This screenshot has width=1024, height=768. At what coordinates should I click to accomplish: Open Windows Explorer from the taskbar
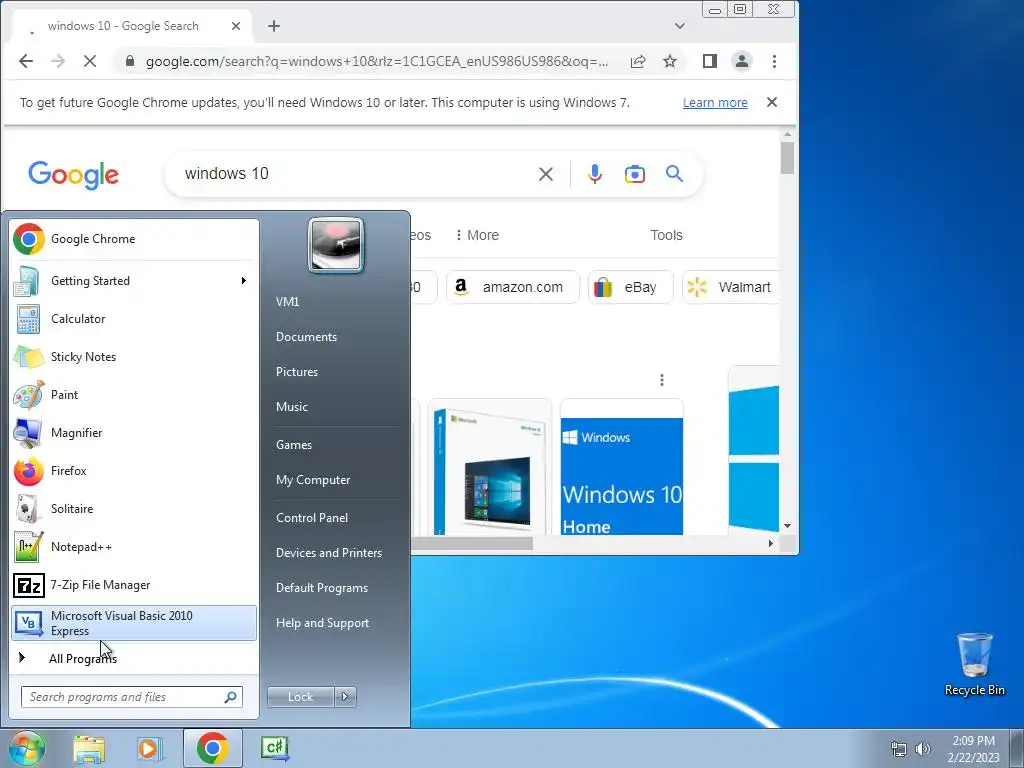point(89,748)
